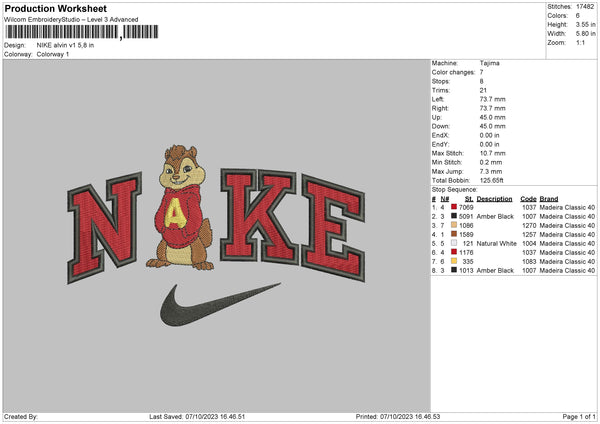Click the Trims value 21

(483, 90)
